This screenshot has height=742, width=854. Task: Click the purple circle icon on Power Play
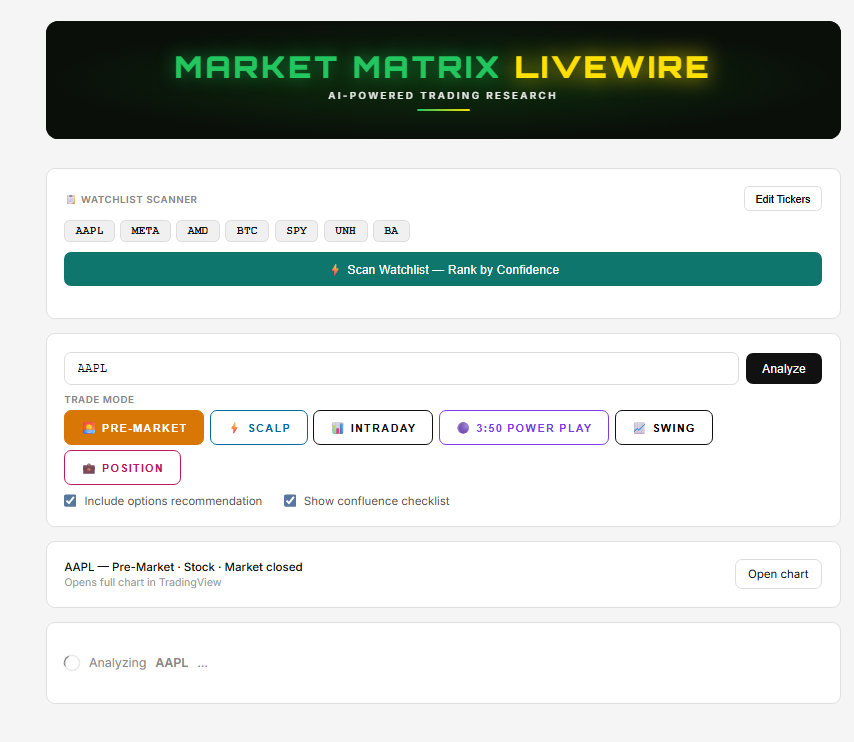pos(463,428)
